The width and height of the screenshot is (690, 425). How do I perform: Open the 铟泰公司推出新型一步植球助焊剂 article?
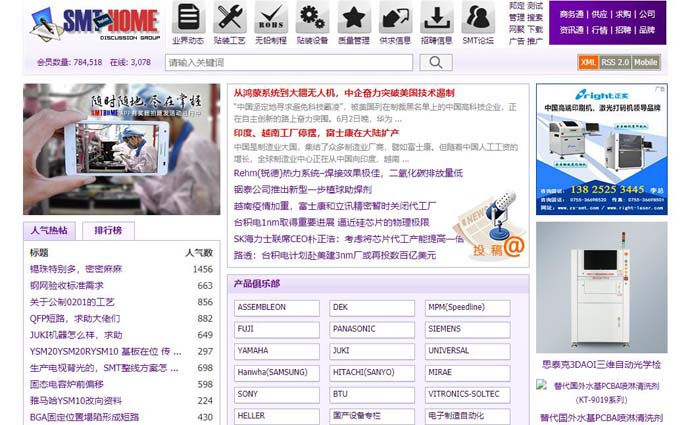click(303, 190)
